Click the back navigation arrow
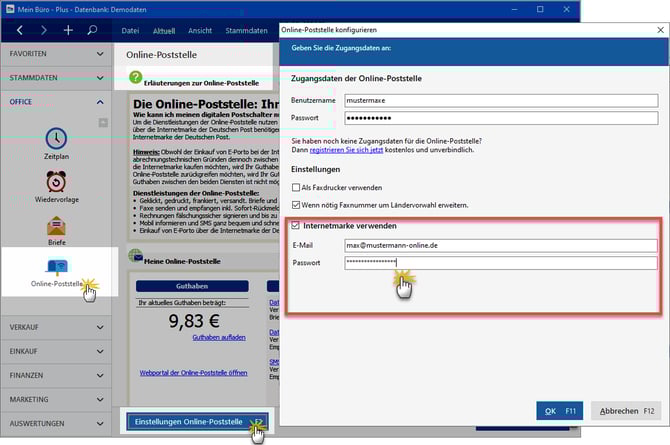 coord(20,30)
